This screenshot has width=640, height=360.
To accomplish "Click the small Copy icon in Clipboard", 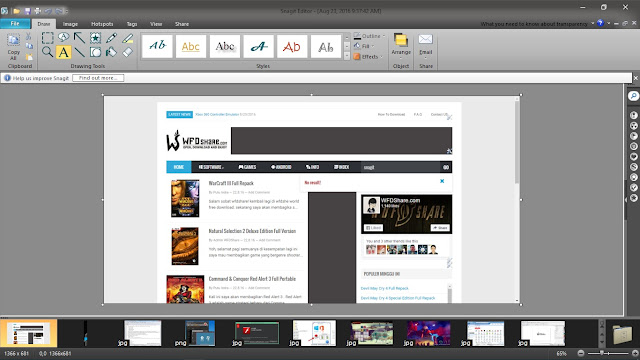I will tap(29, 47).
